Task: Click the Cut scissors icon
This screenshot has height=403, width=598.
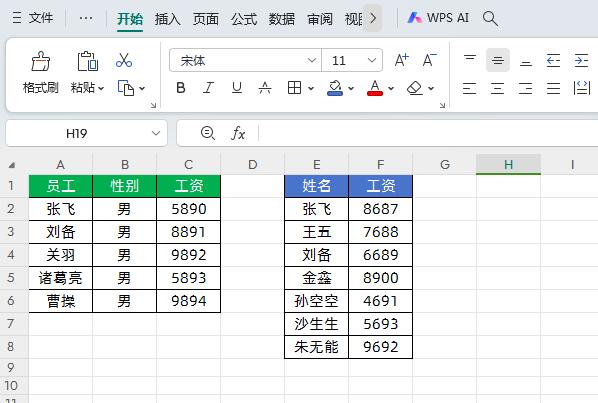Action: [x=124, y=60]
